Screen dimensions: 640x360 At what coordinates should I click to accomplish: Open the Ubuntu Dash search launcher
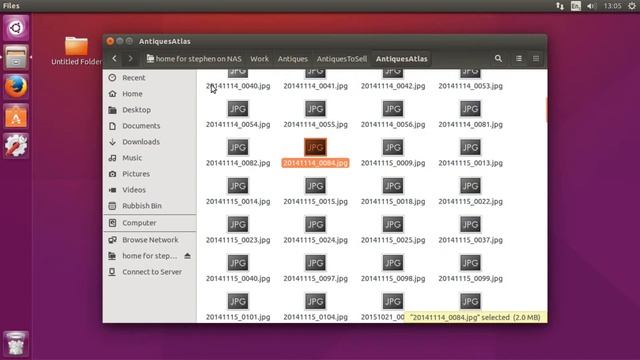click(x=16, y=28)
